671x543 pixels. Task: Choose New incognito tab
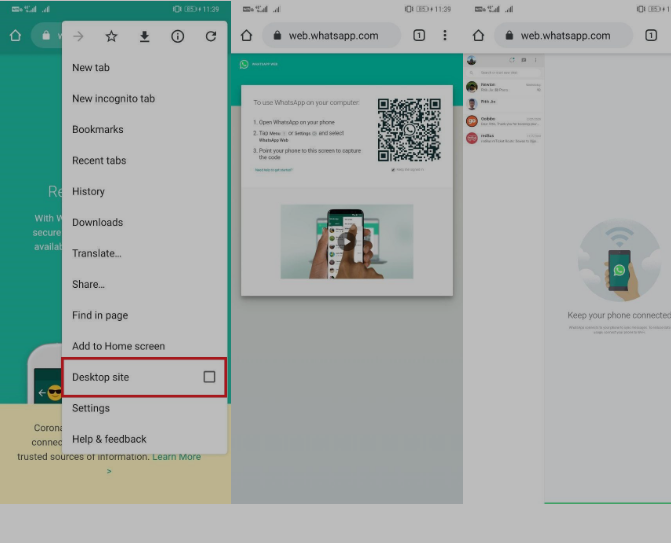click(144, 98)
